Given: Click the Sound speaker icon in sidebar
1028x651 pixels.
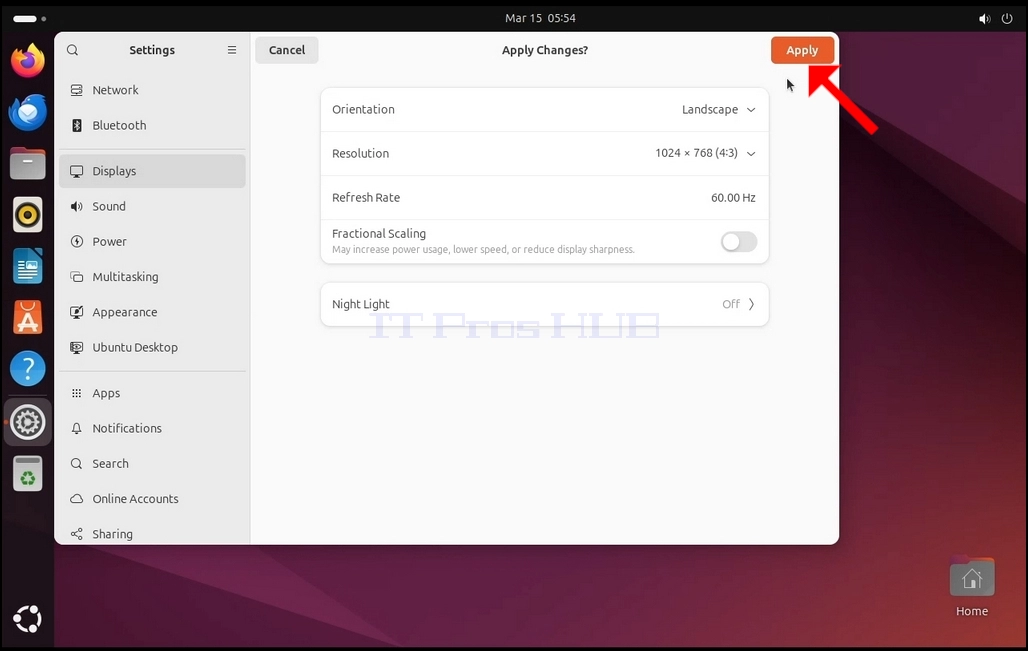Looking at the screenshot, I should pyautogui.click(x=77, y=207).
